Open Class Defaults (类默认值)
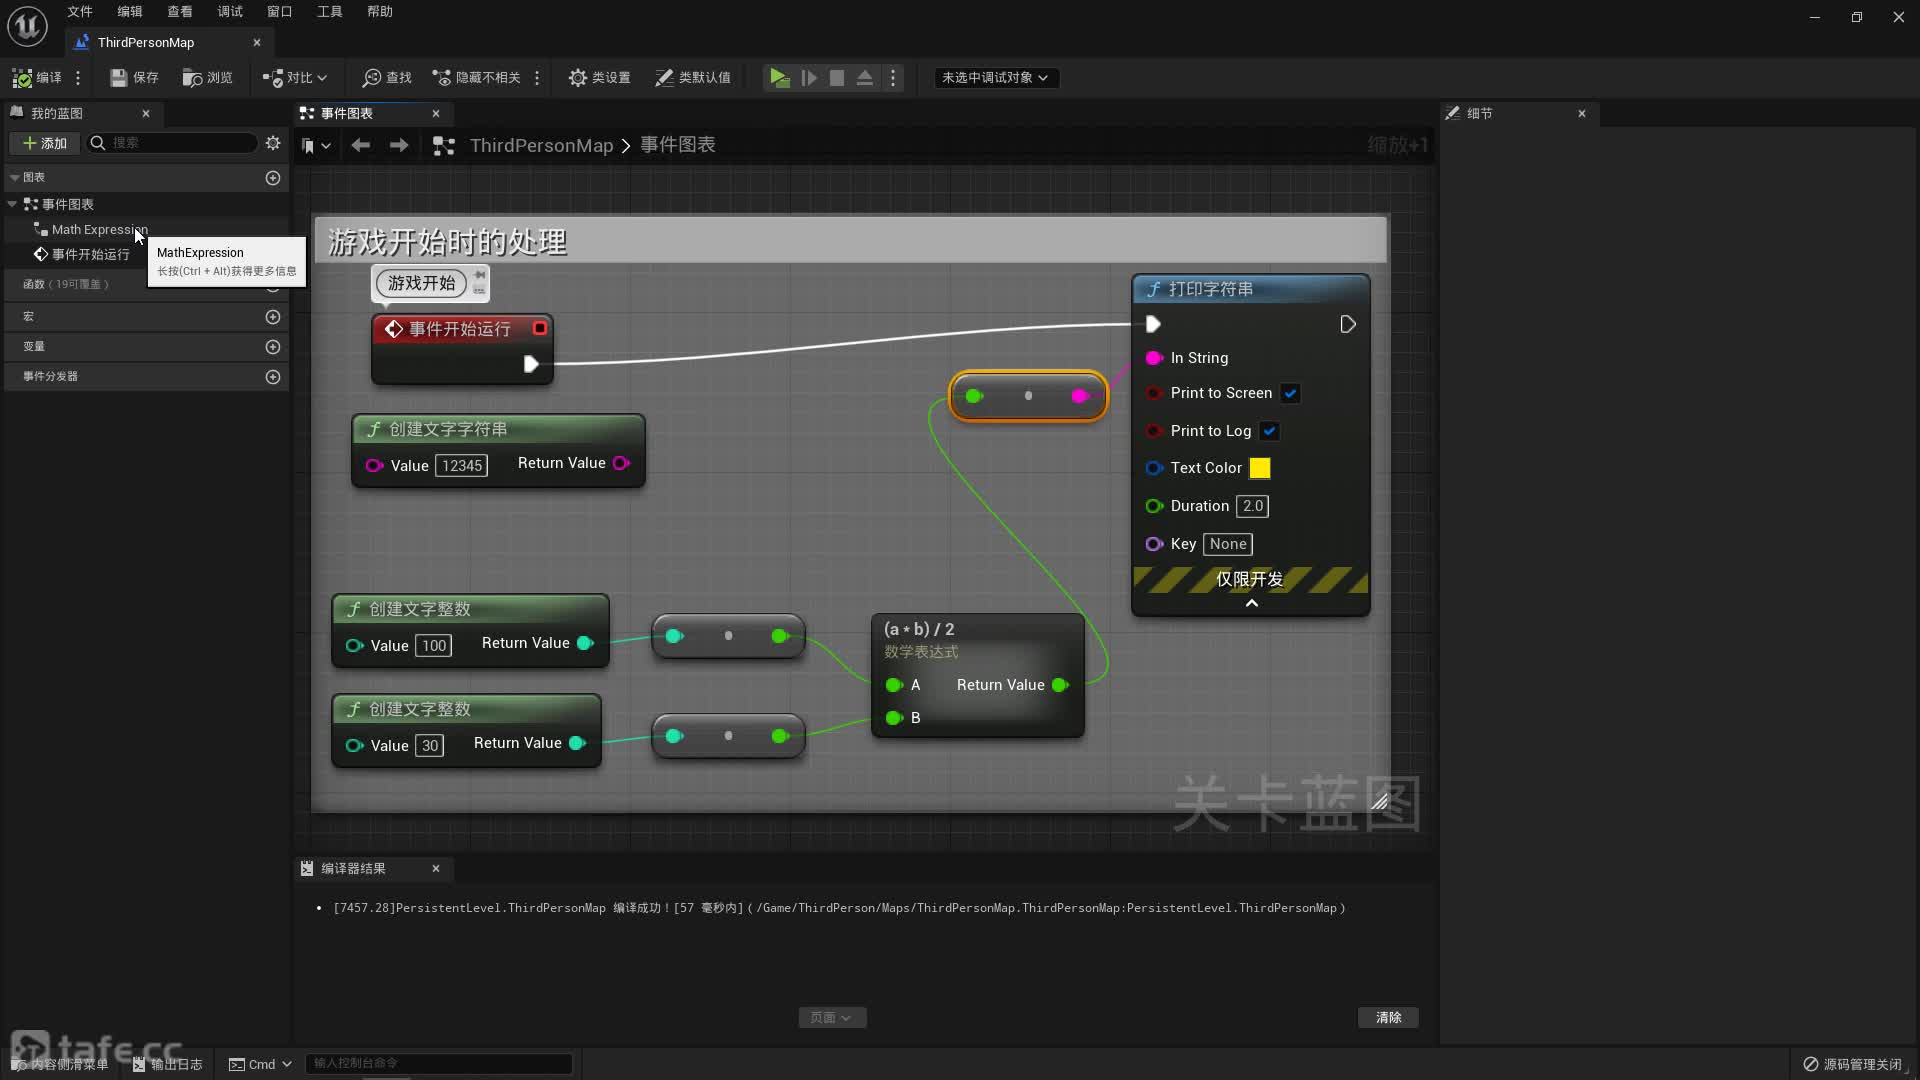This screenshot has width=1920, height=1080. coord(693,77)
